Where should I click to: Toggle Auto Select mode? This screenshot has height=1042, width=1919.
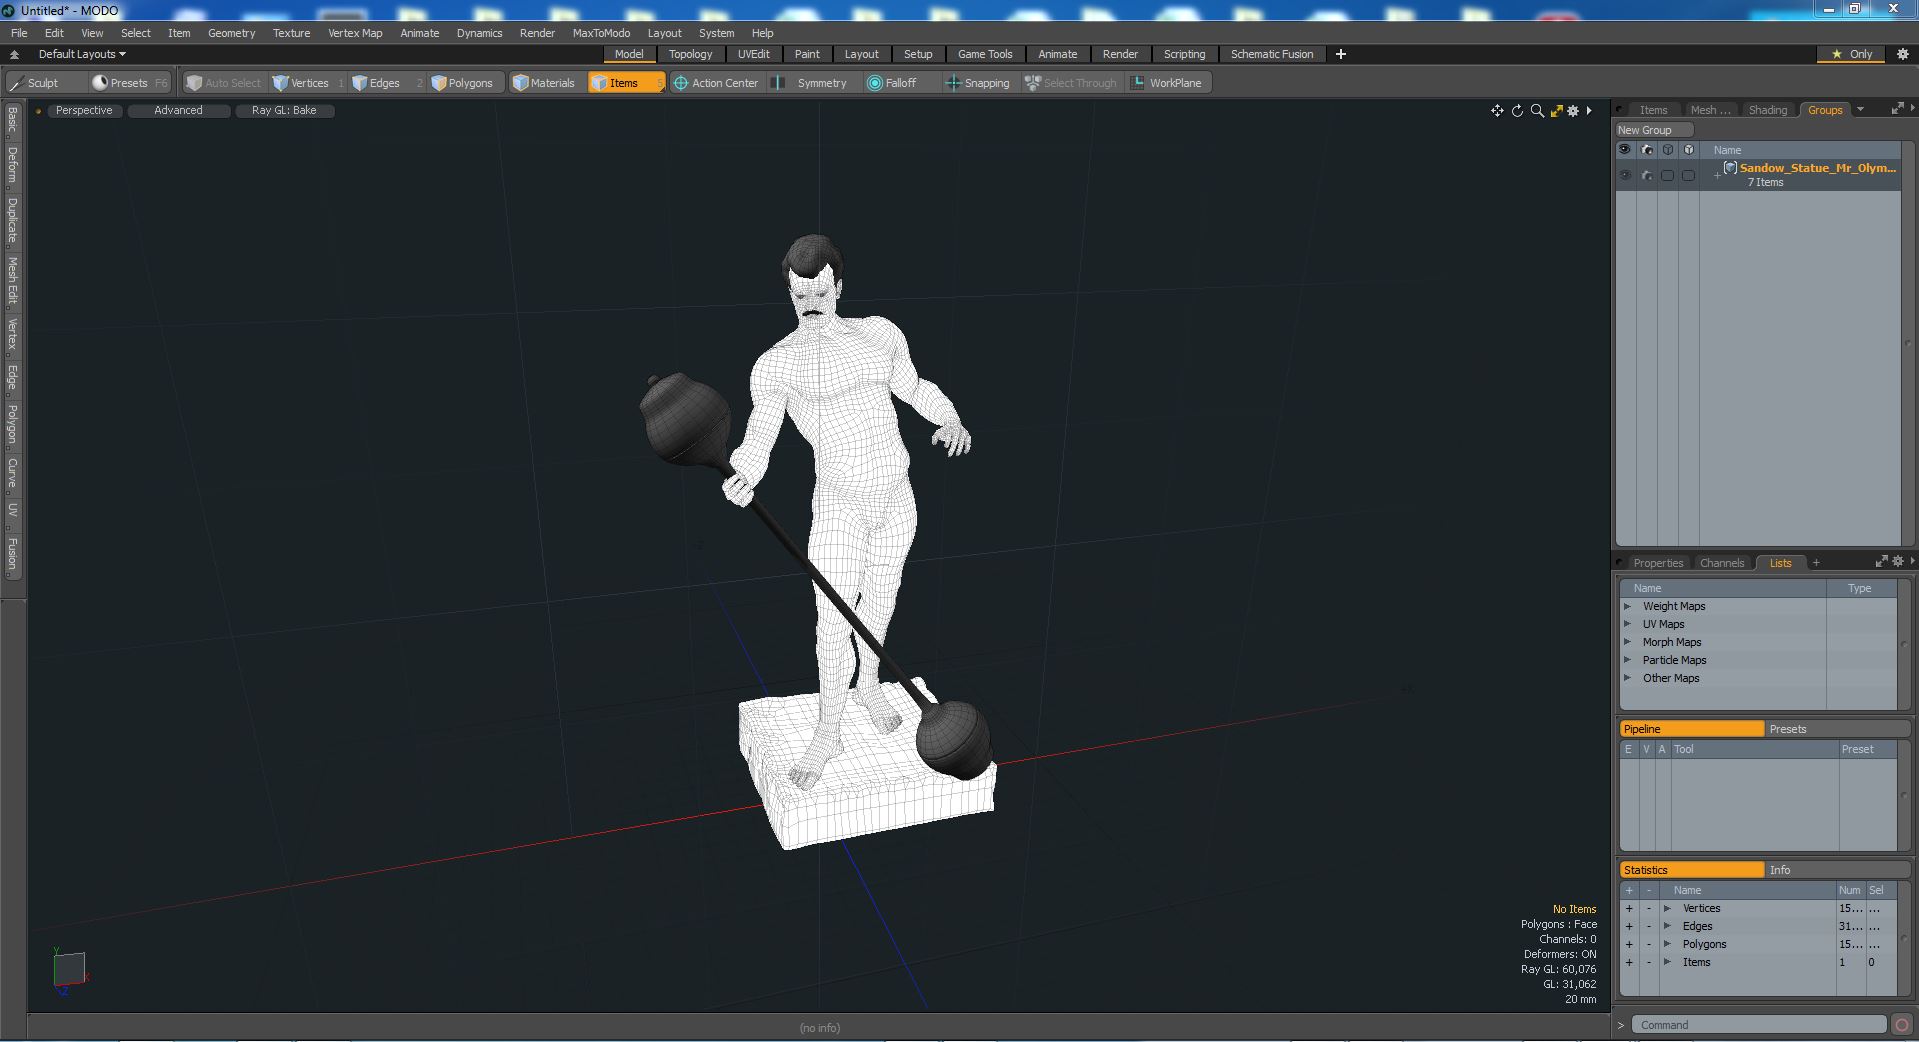pos(224,83)
